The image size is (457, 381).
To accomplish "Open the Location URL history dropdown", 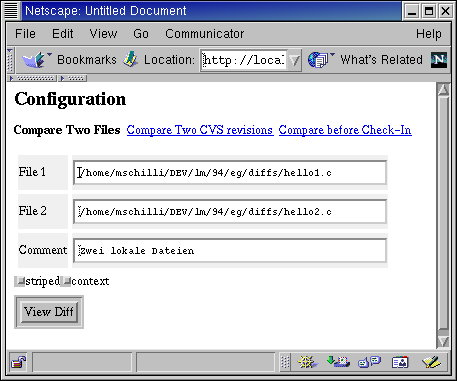I will coord(294,60).
